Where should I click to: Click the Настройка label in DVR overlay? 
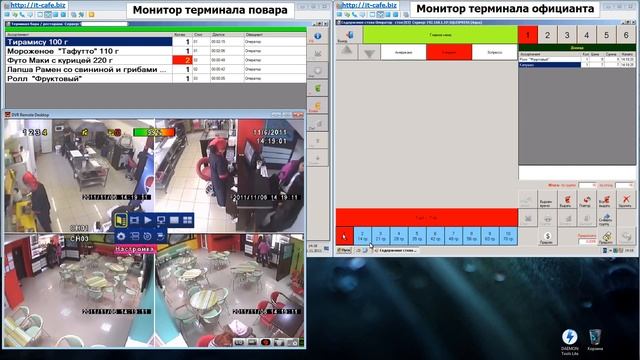coord(134,249)
